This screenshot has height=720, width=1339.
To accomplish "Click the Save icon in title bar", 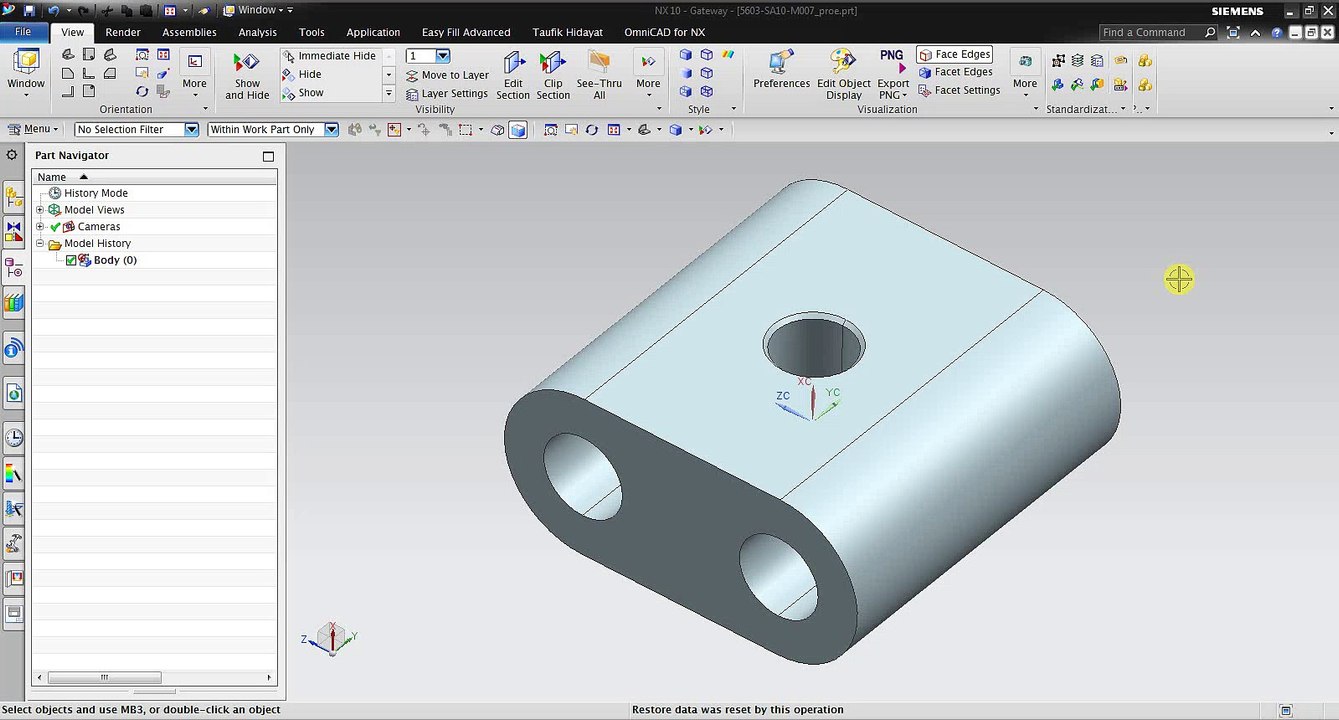I will pyautogui.click(x=29, y=10).
